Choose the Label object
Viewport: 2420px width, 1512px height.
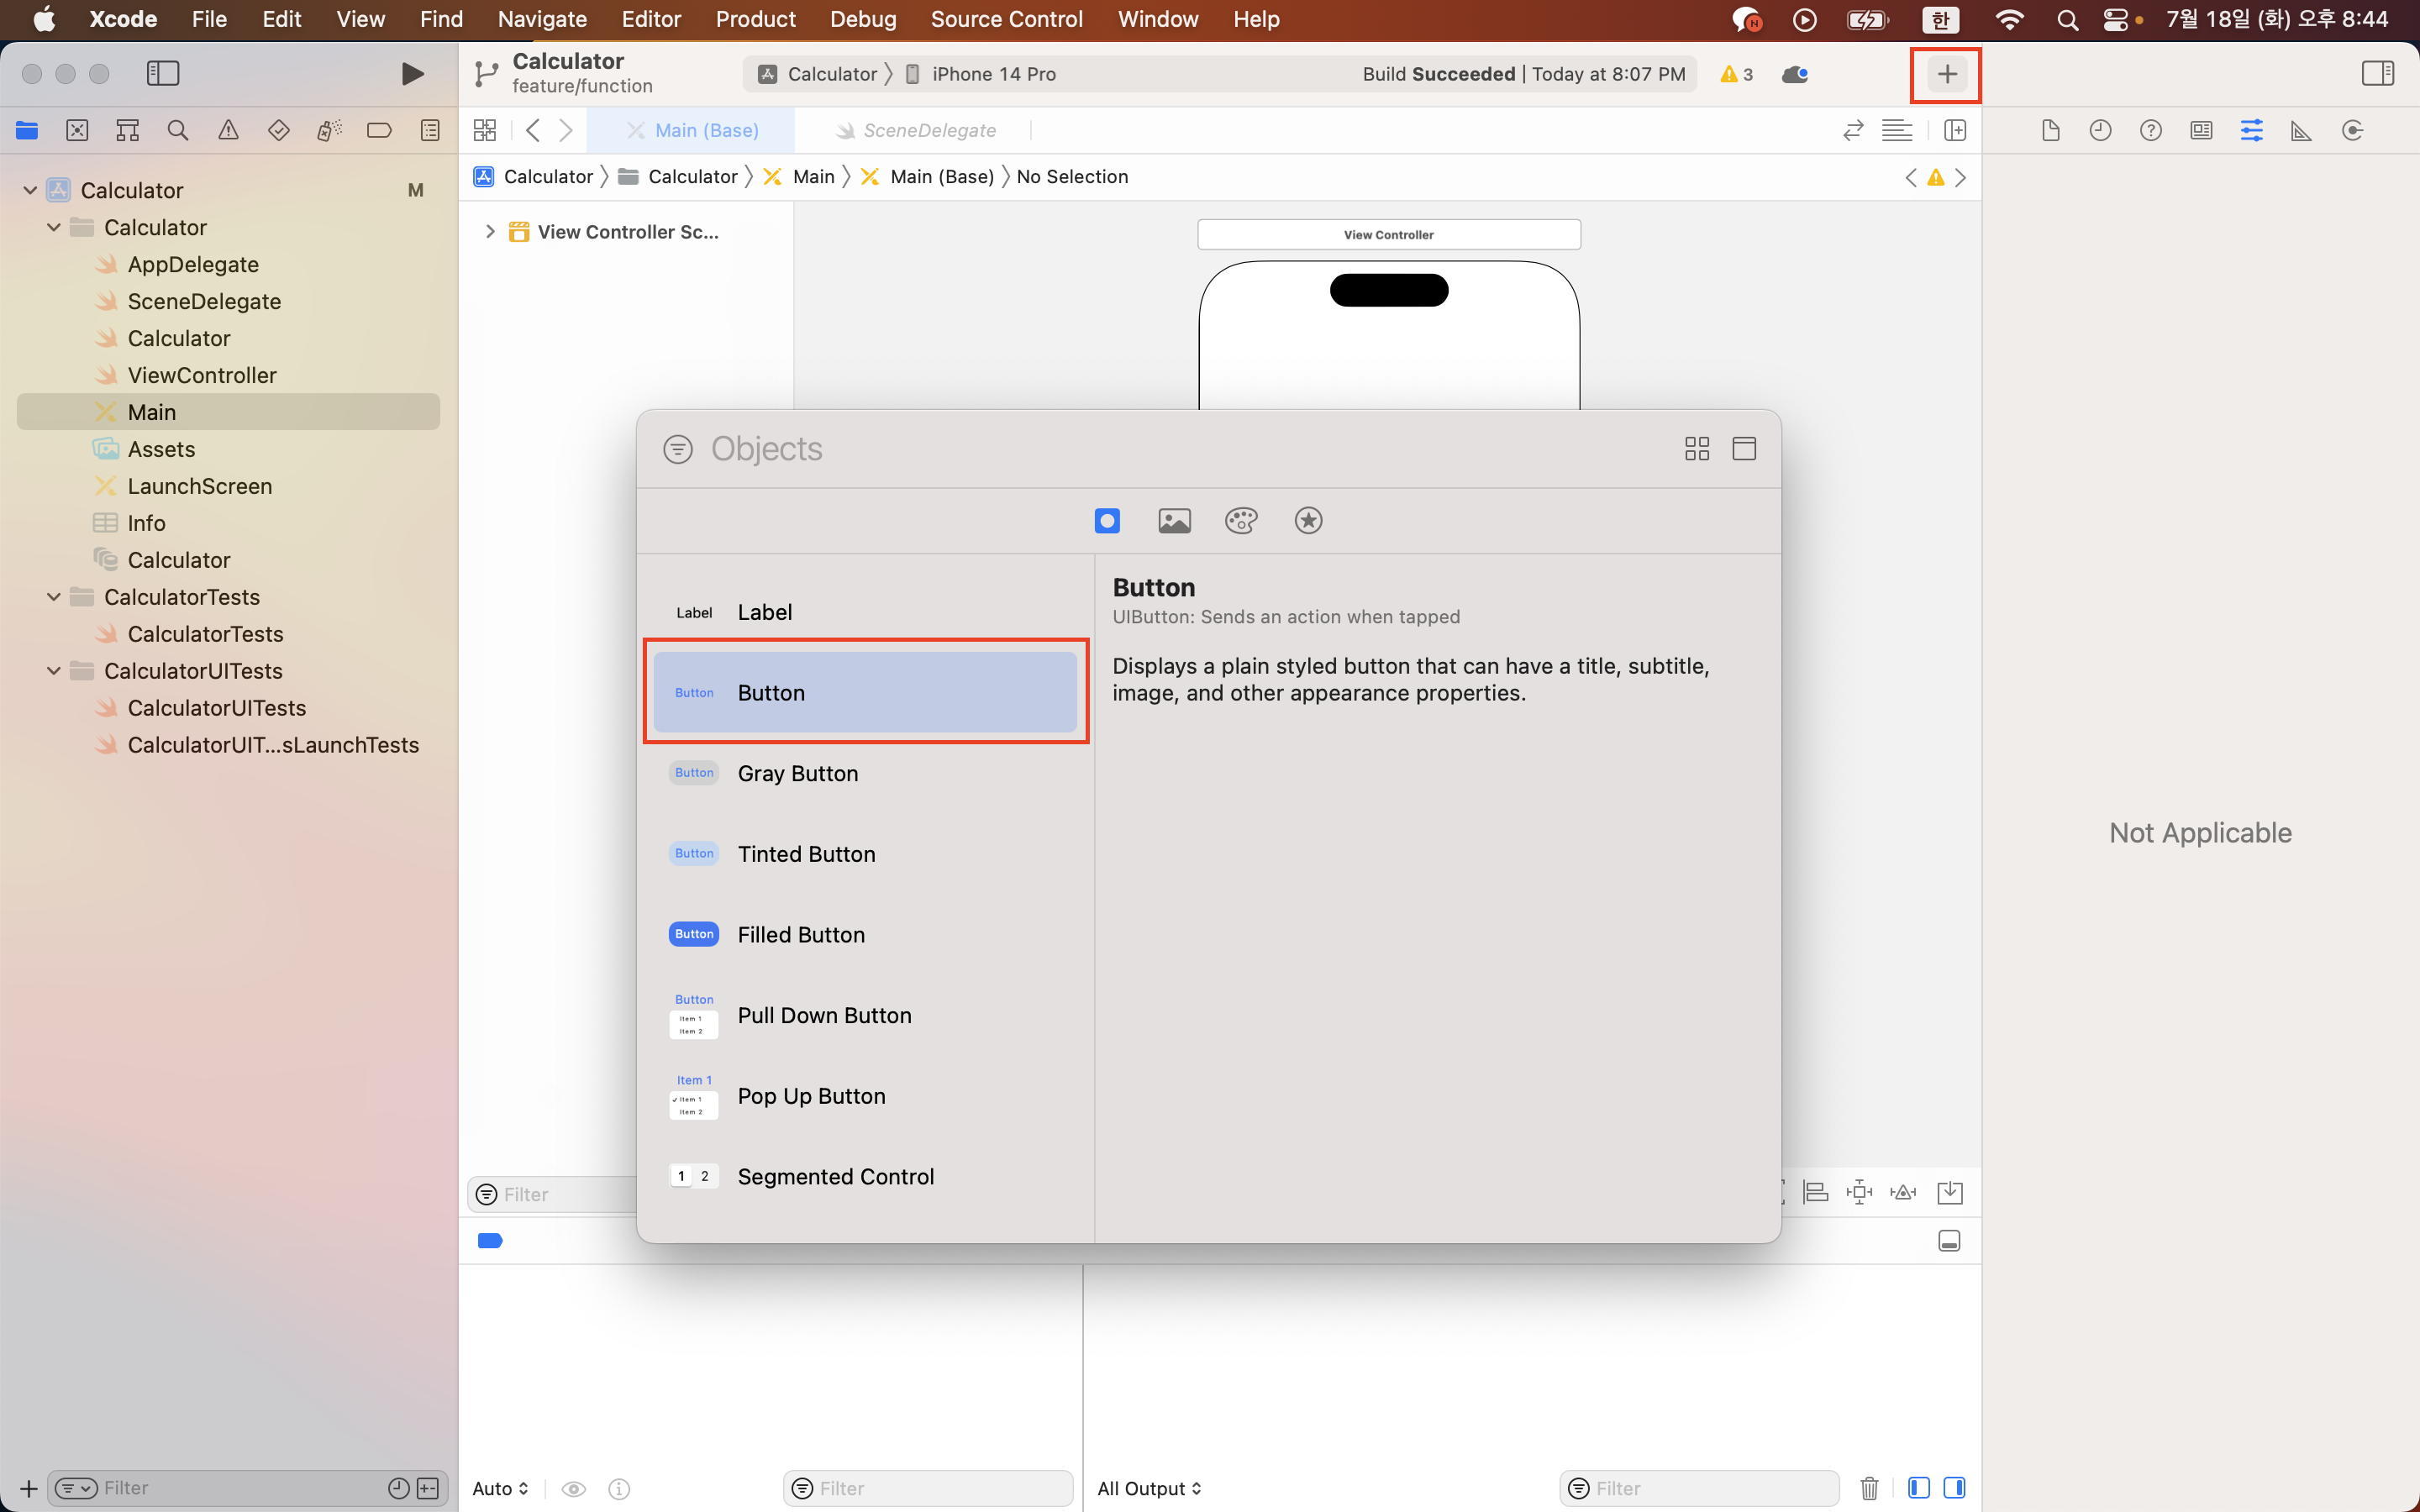(865, 612)
